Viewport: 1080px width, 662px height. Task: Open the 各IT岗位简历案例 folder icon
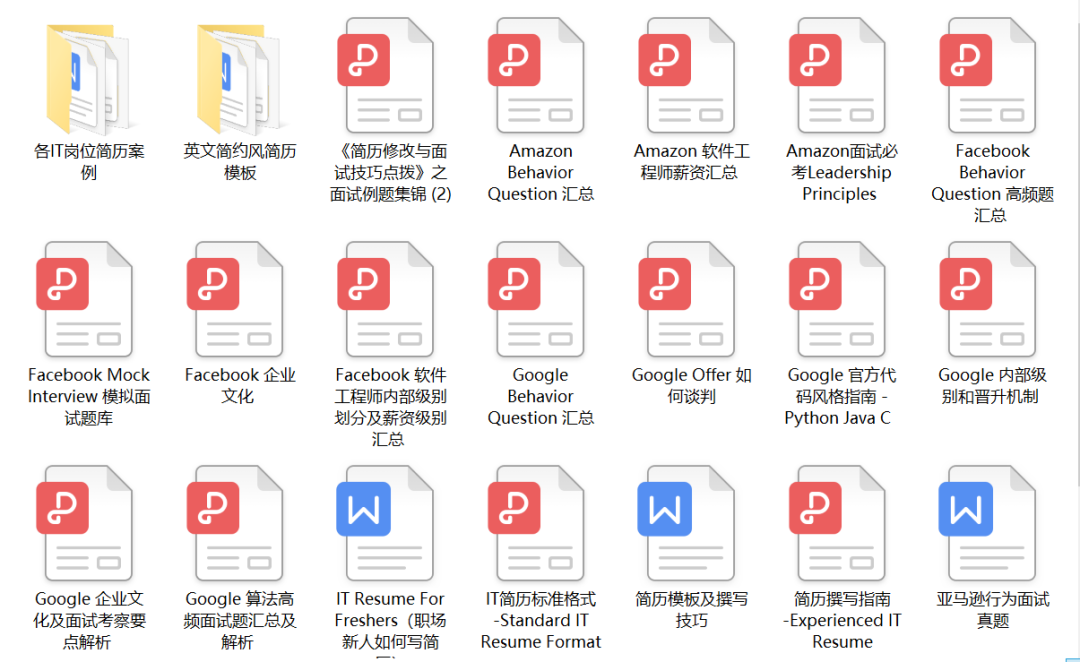[x=87, y=78]
